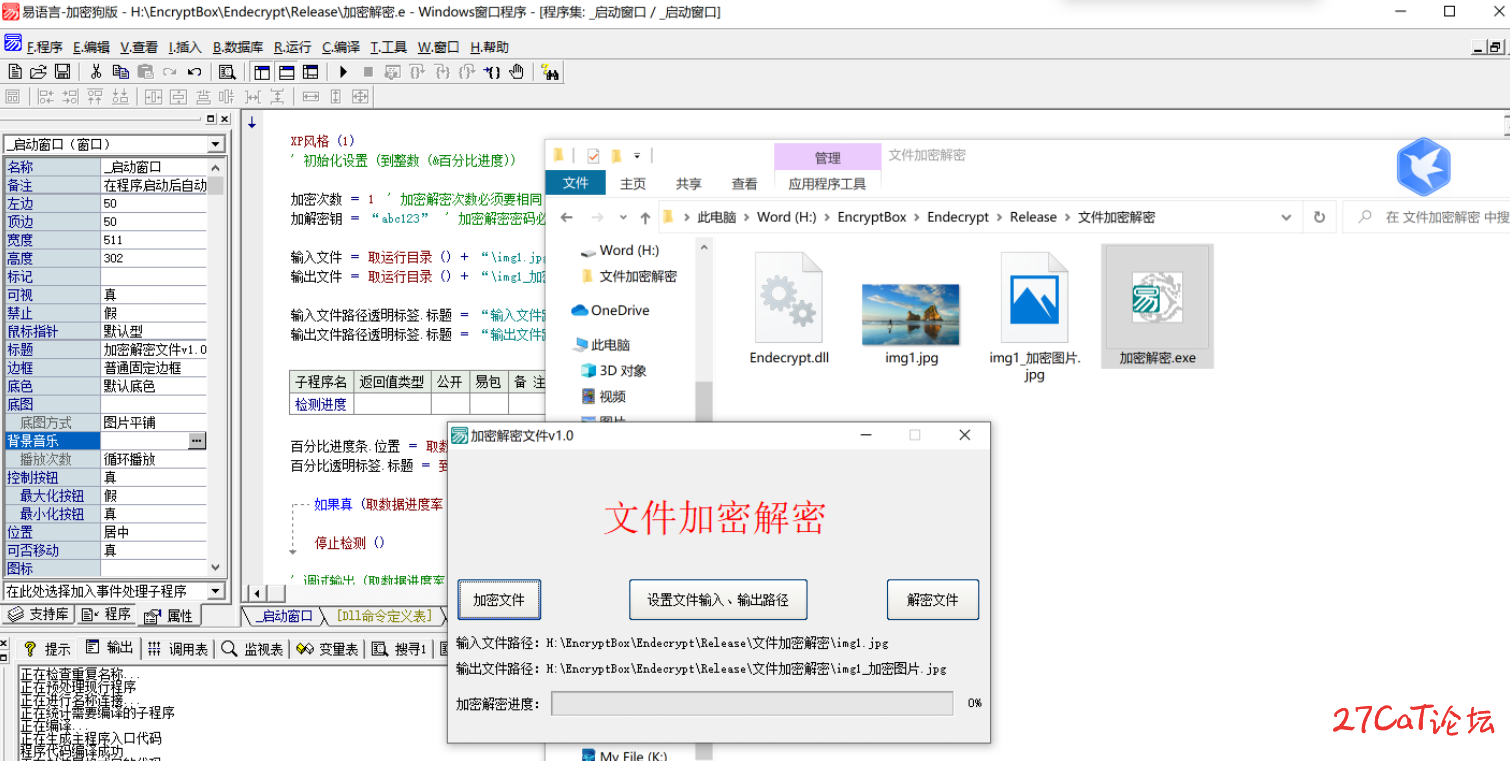Switch to the 属性 tab
Screen dimensions: 1510x761
[x=168, y=615]
